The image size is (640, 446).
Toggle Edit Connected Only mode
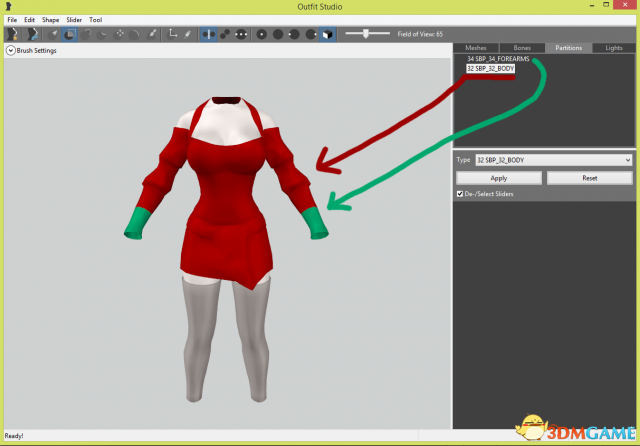tap(226, 33)
